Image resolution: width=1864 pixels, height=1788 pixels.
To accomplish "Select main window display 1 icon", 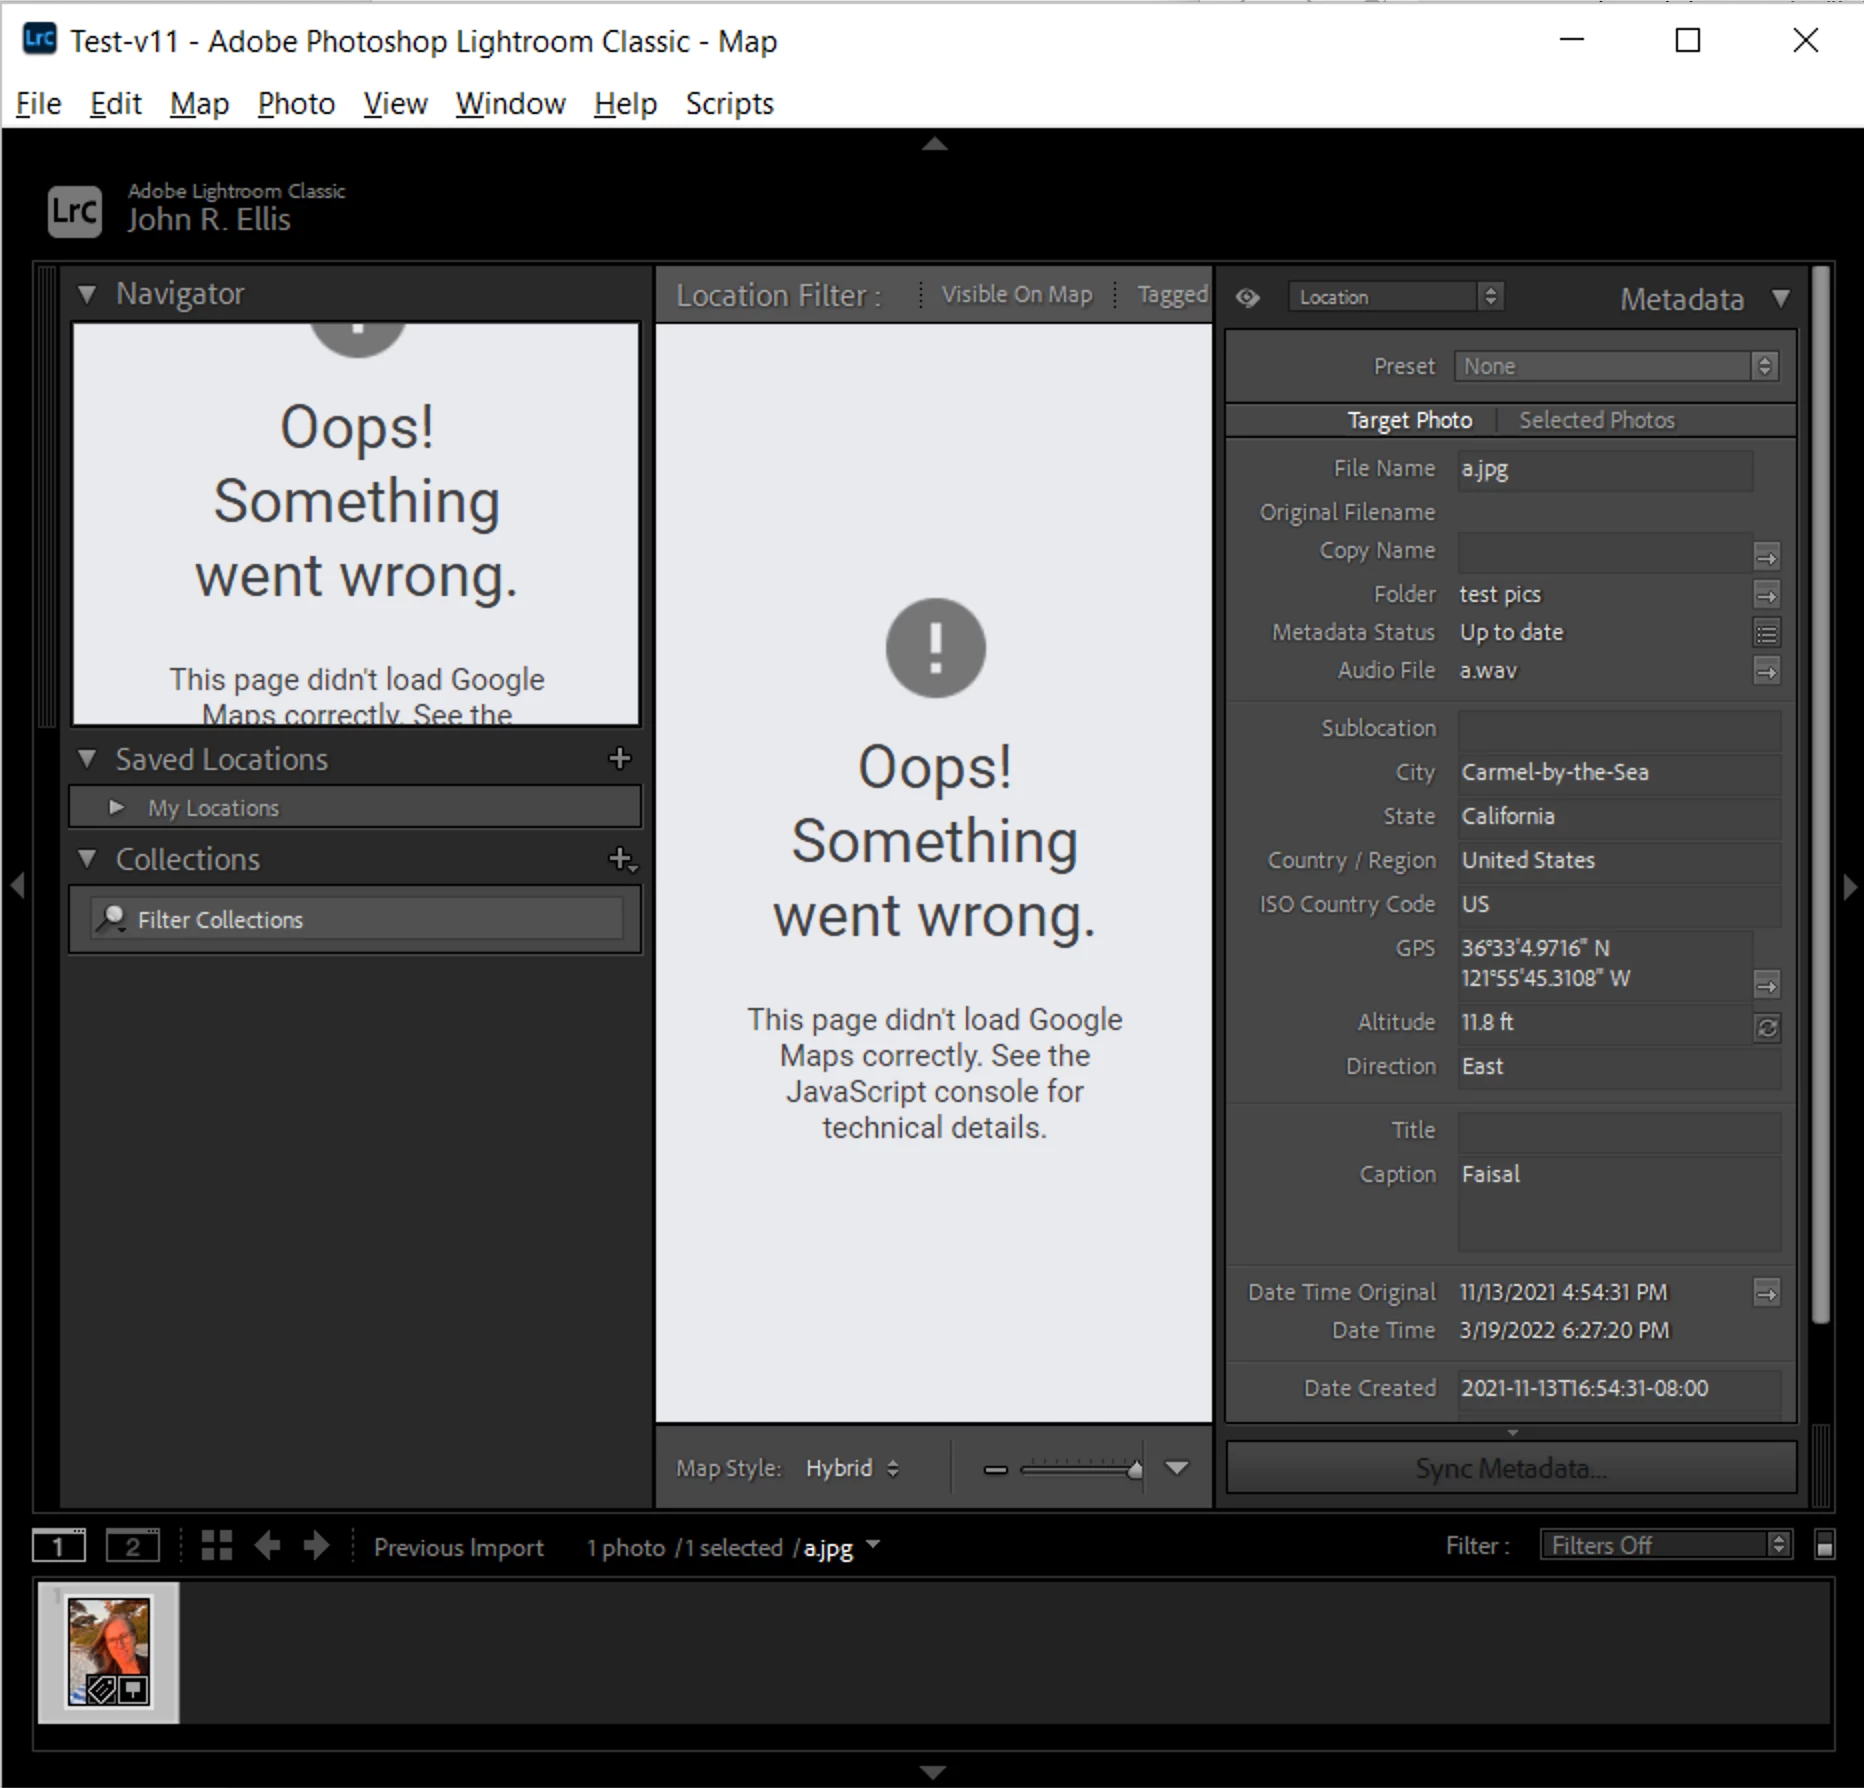I will 59,1546.
